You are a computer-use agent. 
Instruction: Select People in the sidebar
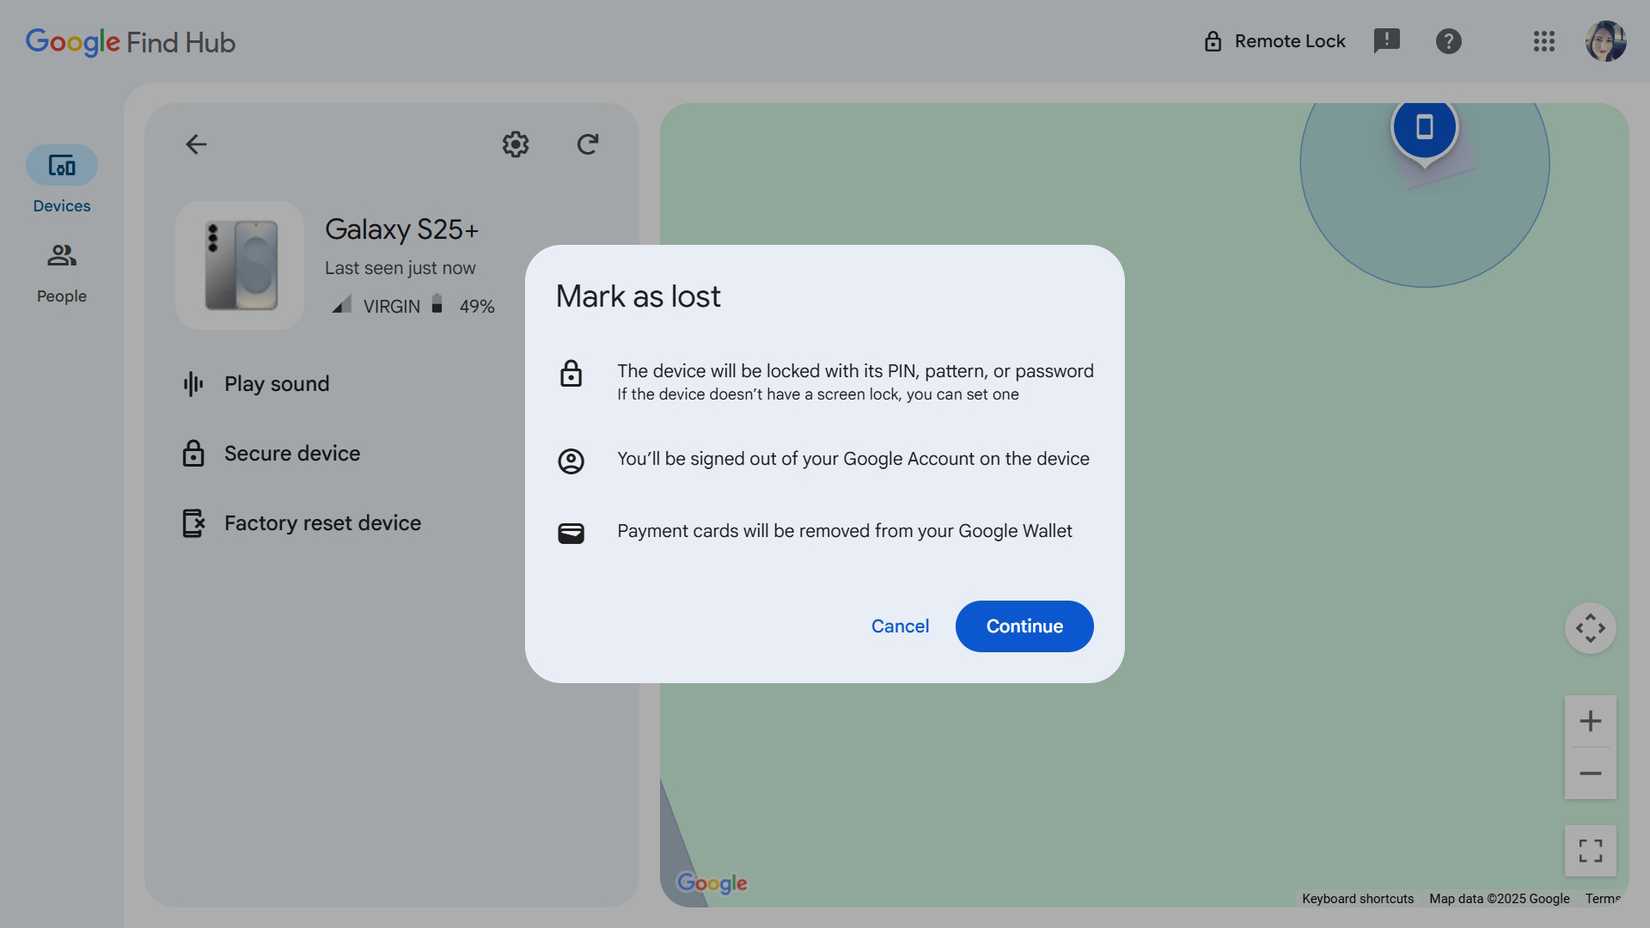click(x=61, y=270)
